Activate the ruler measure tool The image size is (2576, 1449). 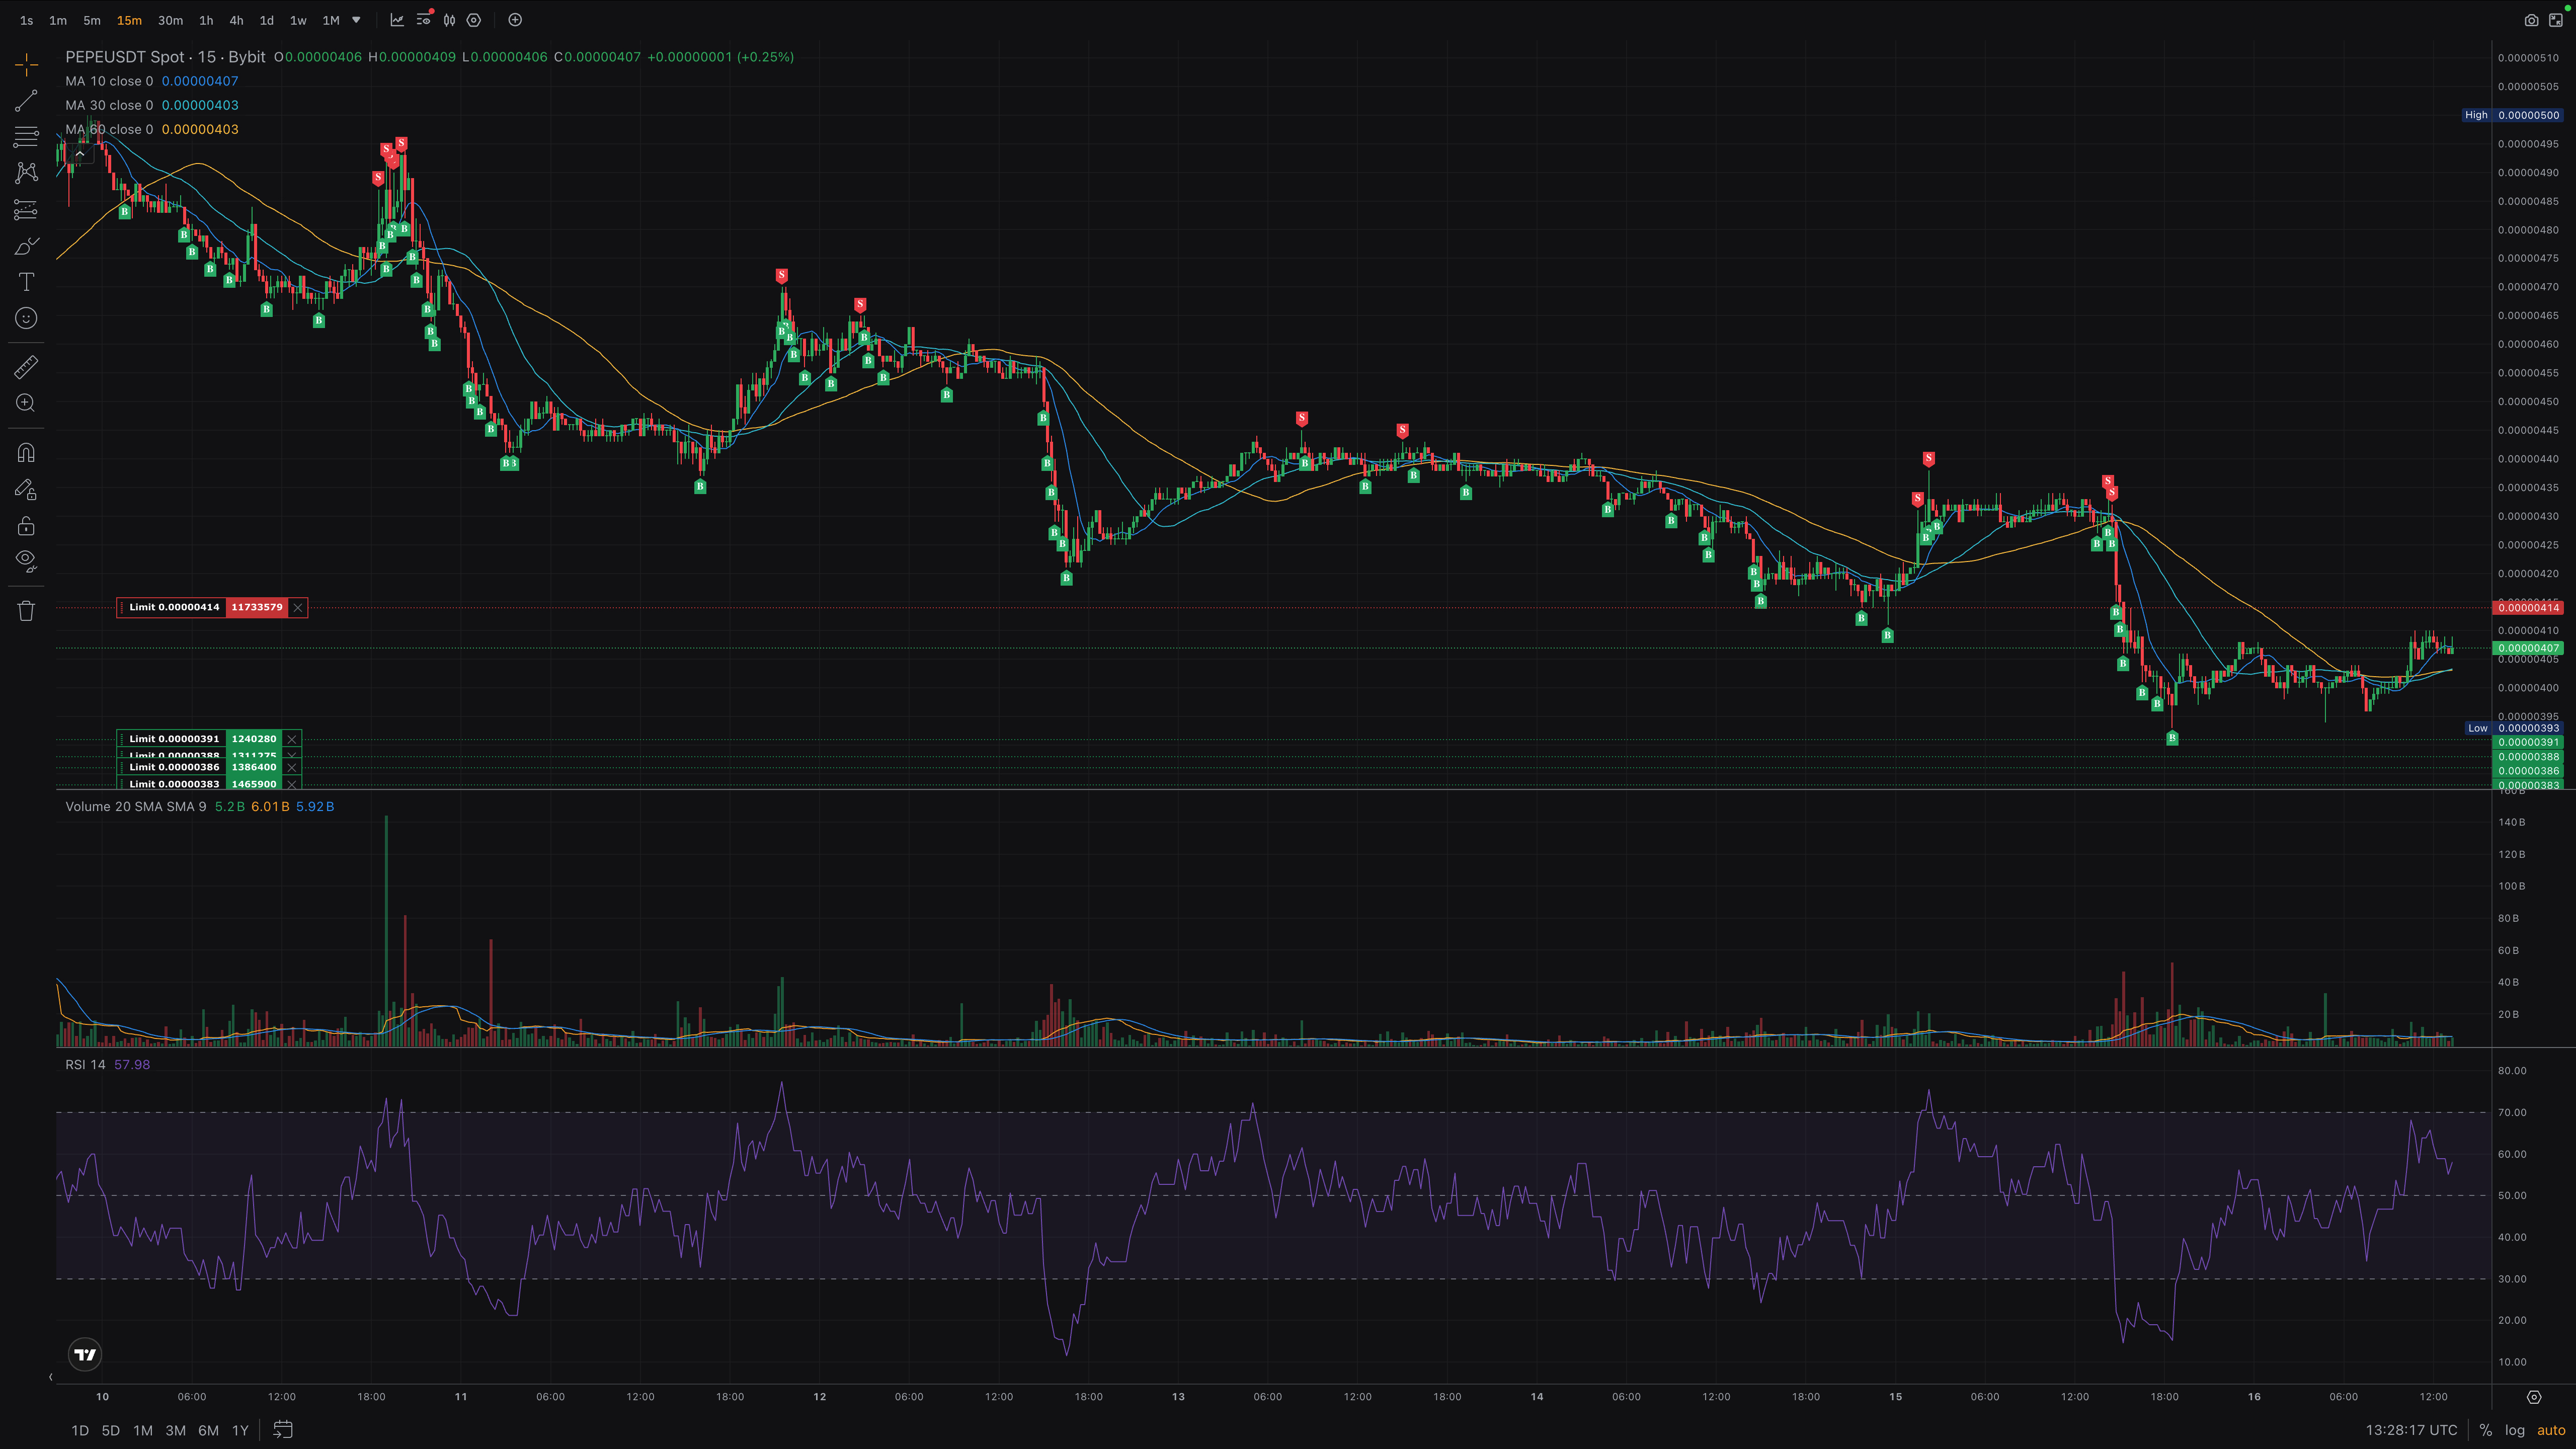[26, 367]
